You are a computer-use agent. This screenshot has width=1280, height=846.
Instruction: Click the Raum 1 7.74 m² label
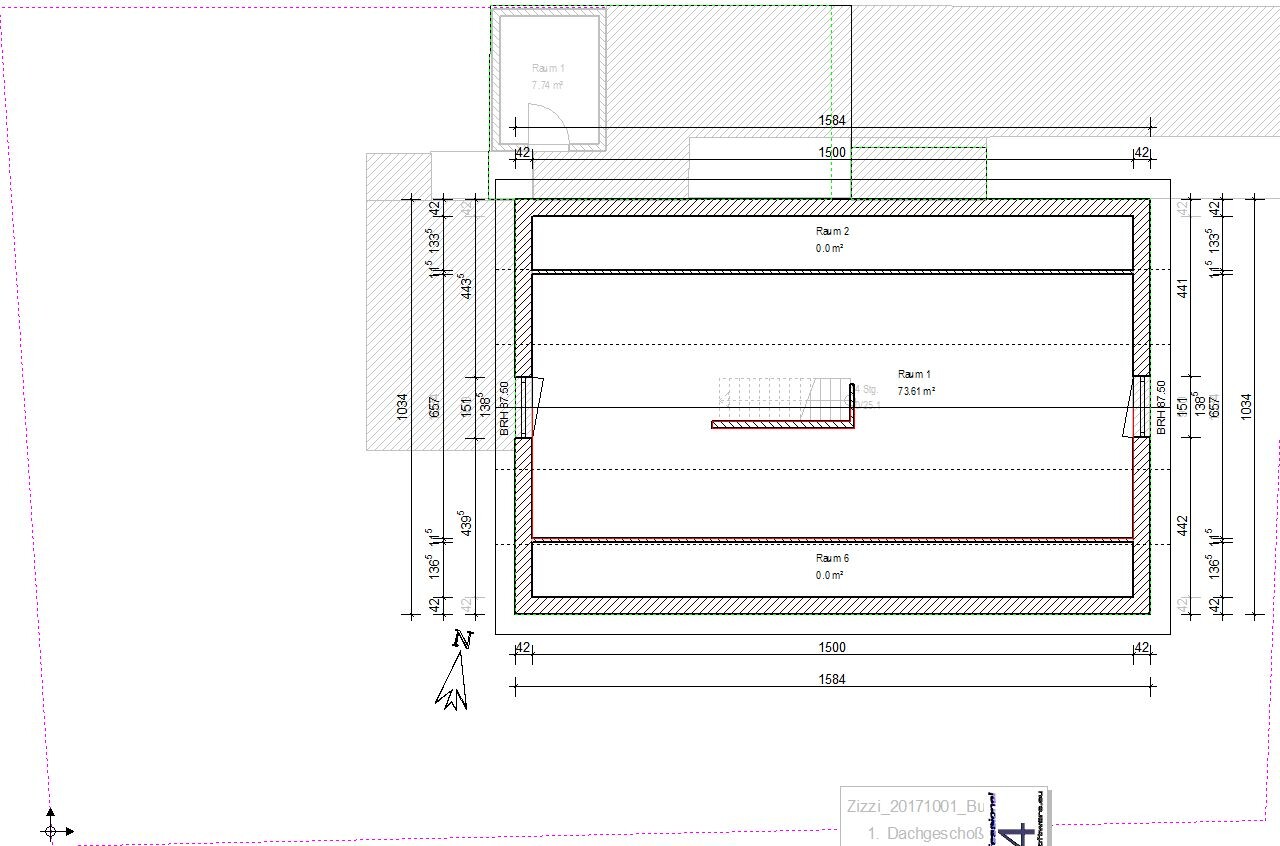[x=548, y=77]
